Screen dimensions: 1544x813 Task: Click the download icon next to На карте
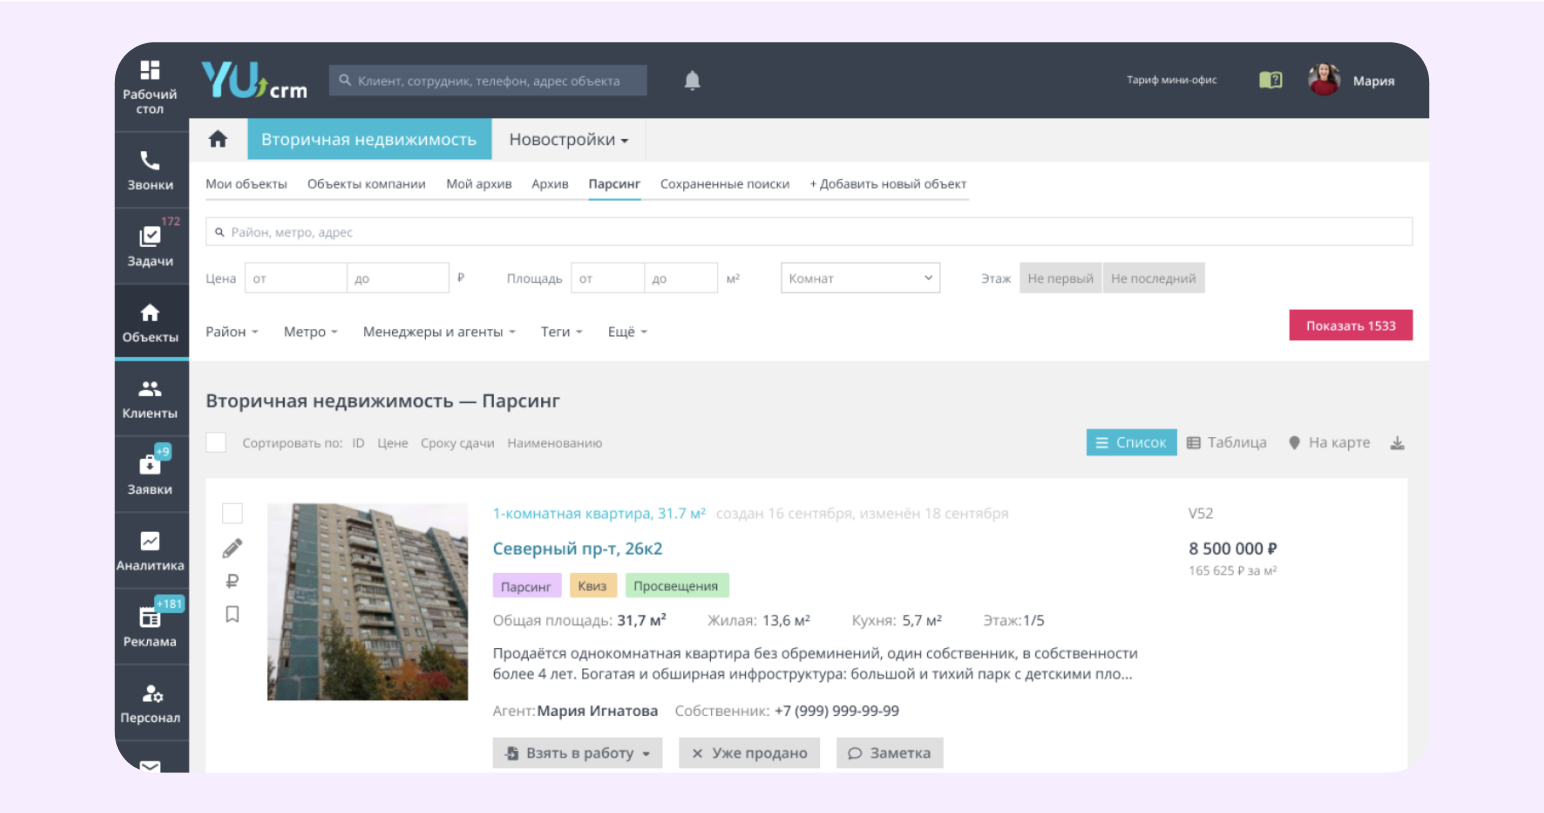point(1397,443)
